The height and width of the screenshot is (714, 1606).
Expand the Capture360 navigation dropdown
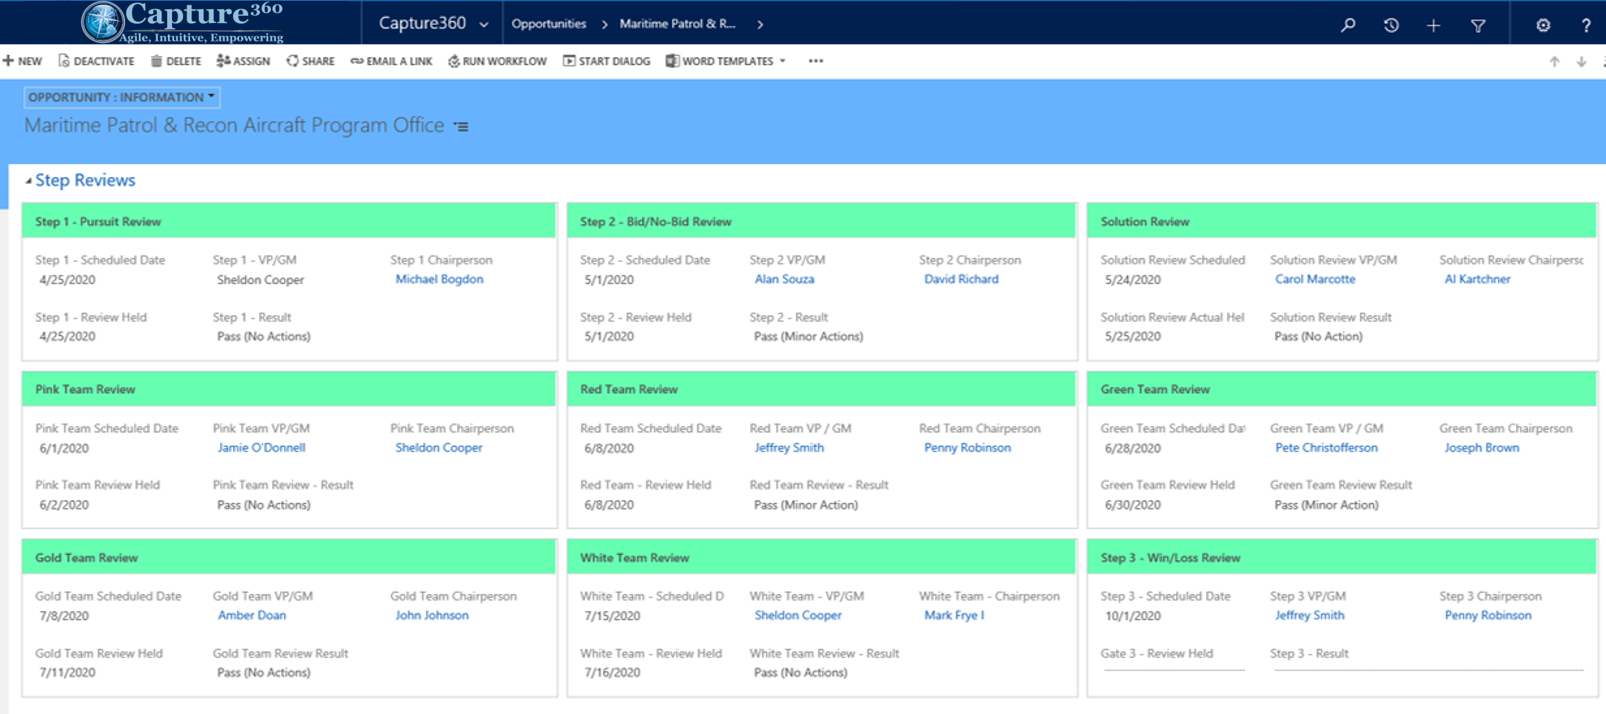(x=484, y=24)
